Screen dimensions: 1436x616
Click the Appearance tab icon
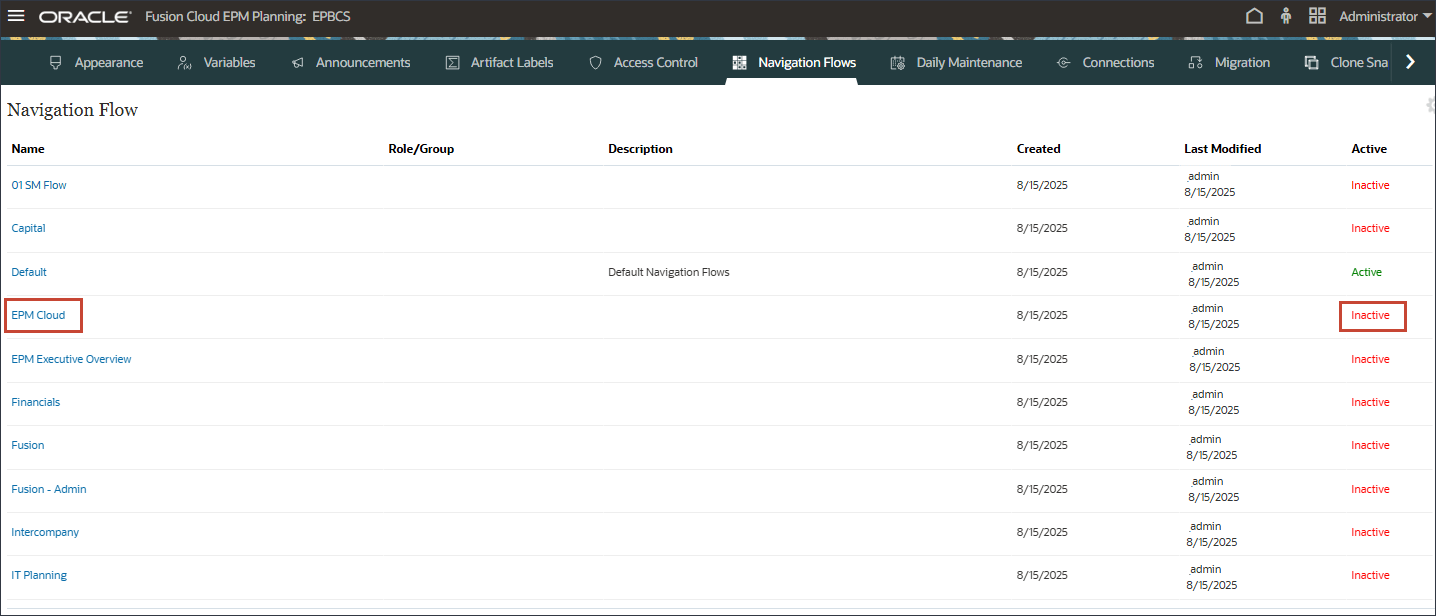(55, 62)
